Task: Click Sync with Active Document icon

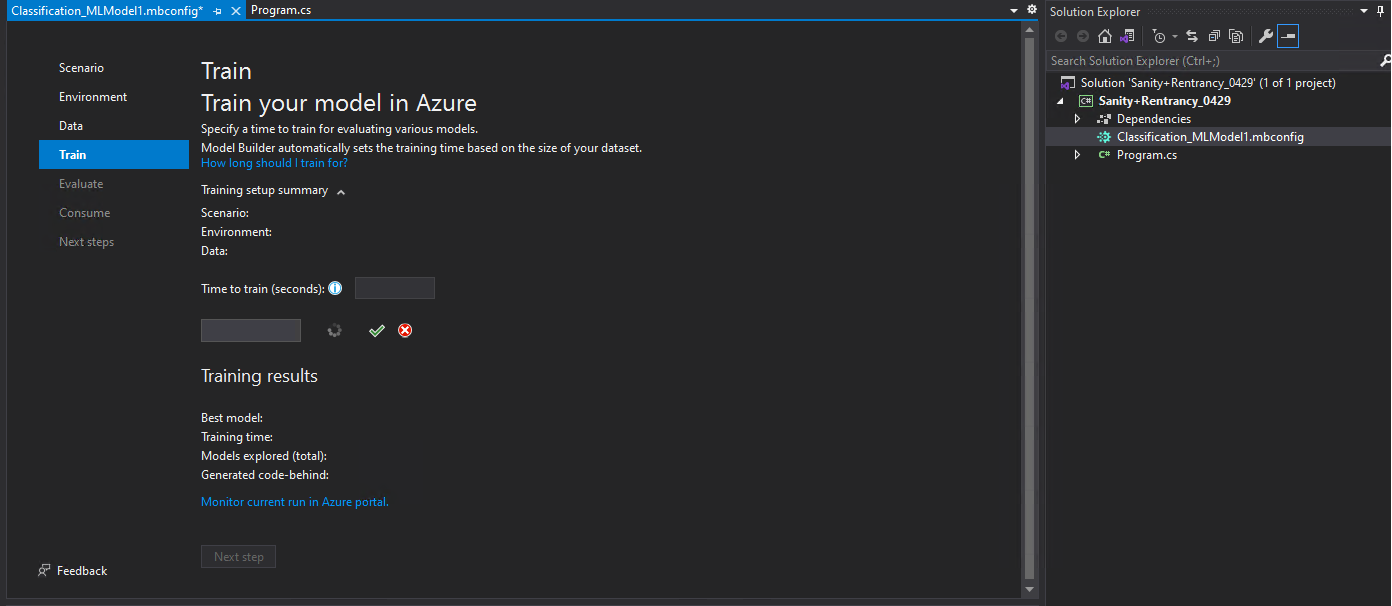Action: tap(1192, 36)
